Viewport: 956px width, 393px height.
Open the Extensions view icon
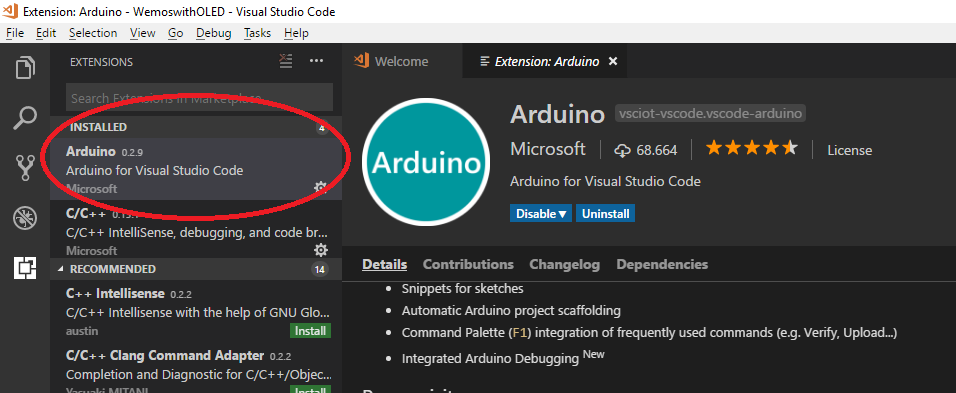coord(25,268)
